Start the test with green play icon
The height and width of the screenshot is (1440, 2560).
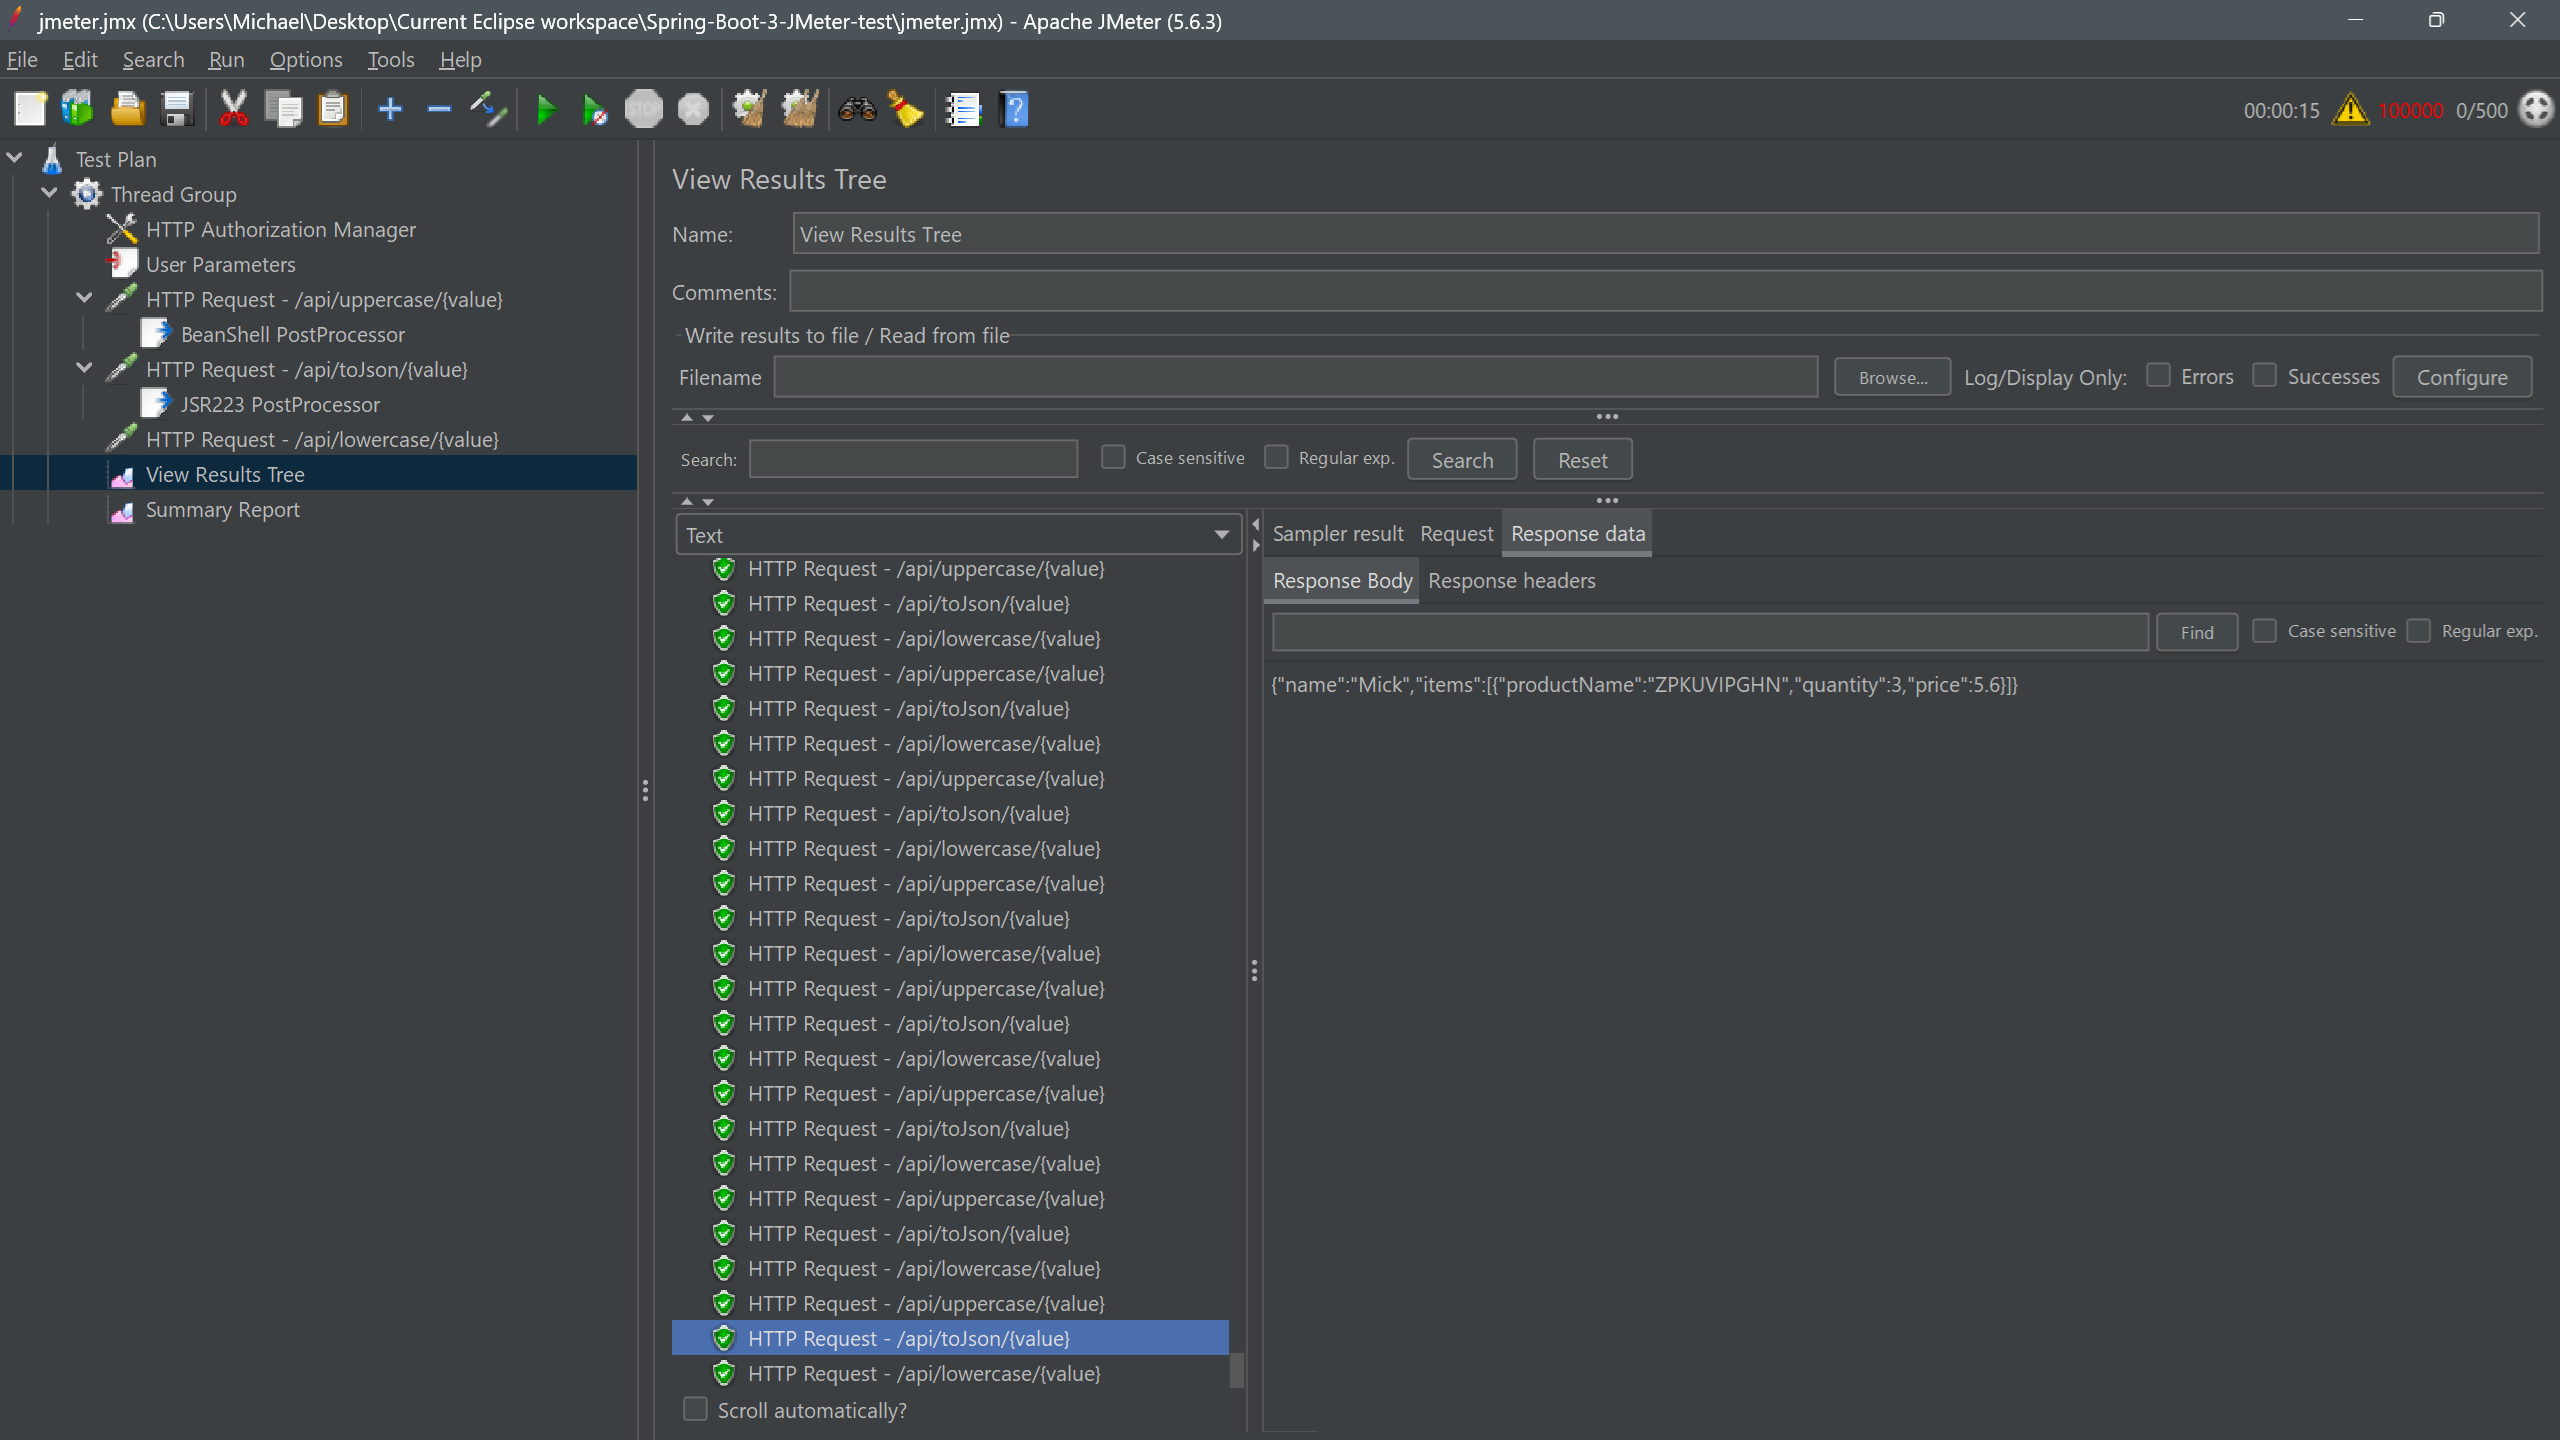coord(546,109)
